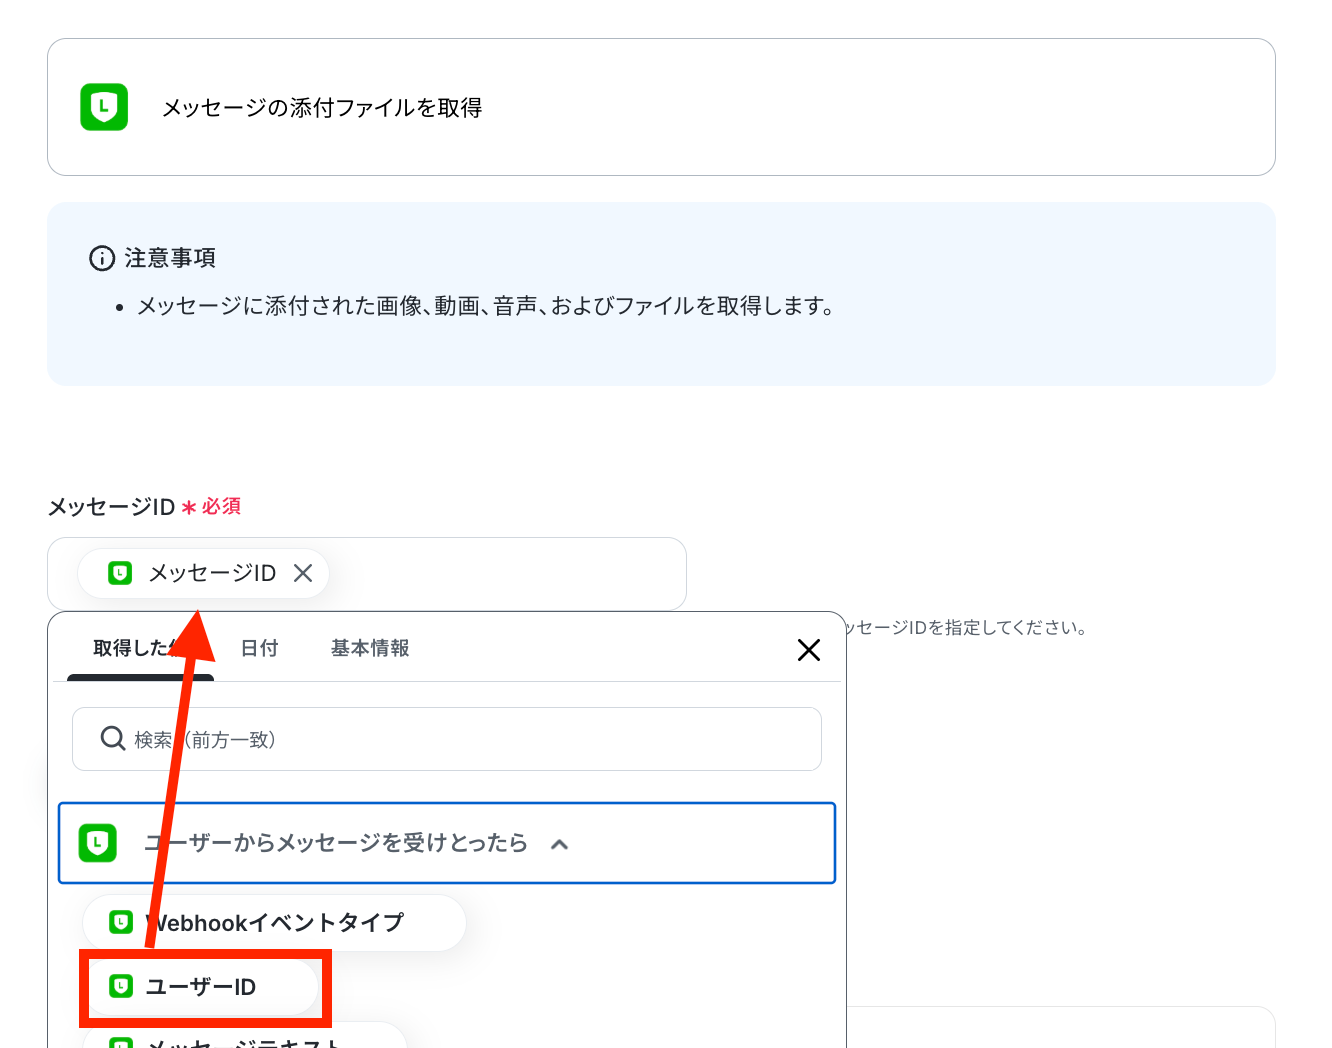Remove the メッセージID chip with its X
The height and width of the screenshot is (1048, 1332).
point(303,573)
